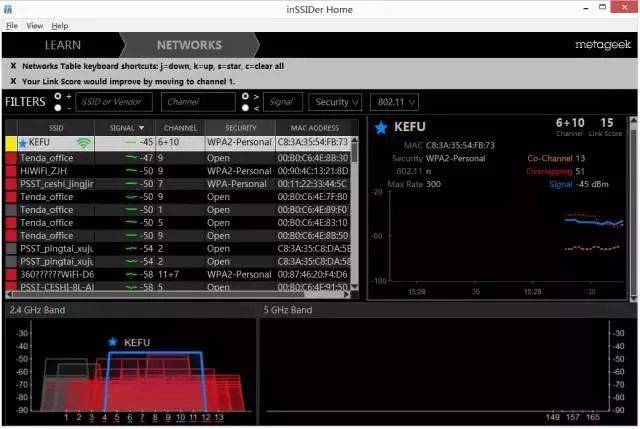
Task: Click channel 149 label on 5 GHz axis
Action: [552, 417]
